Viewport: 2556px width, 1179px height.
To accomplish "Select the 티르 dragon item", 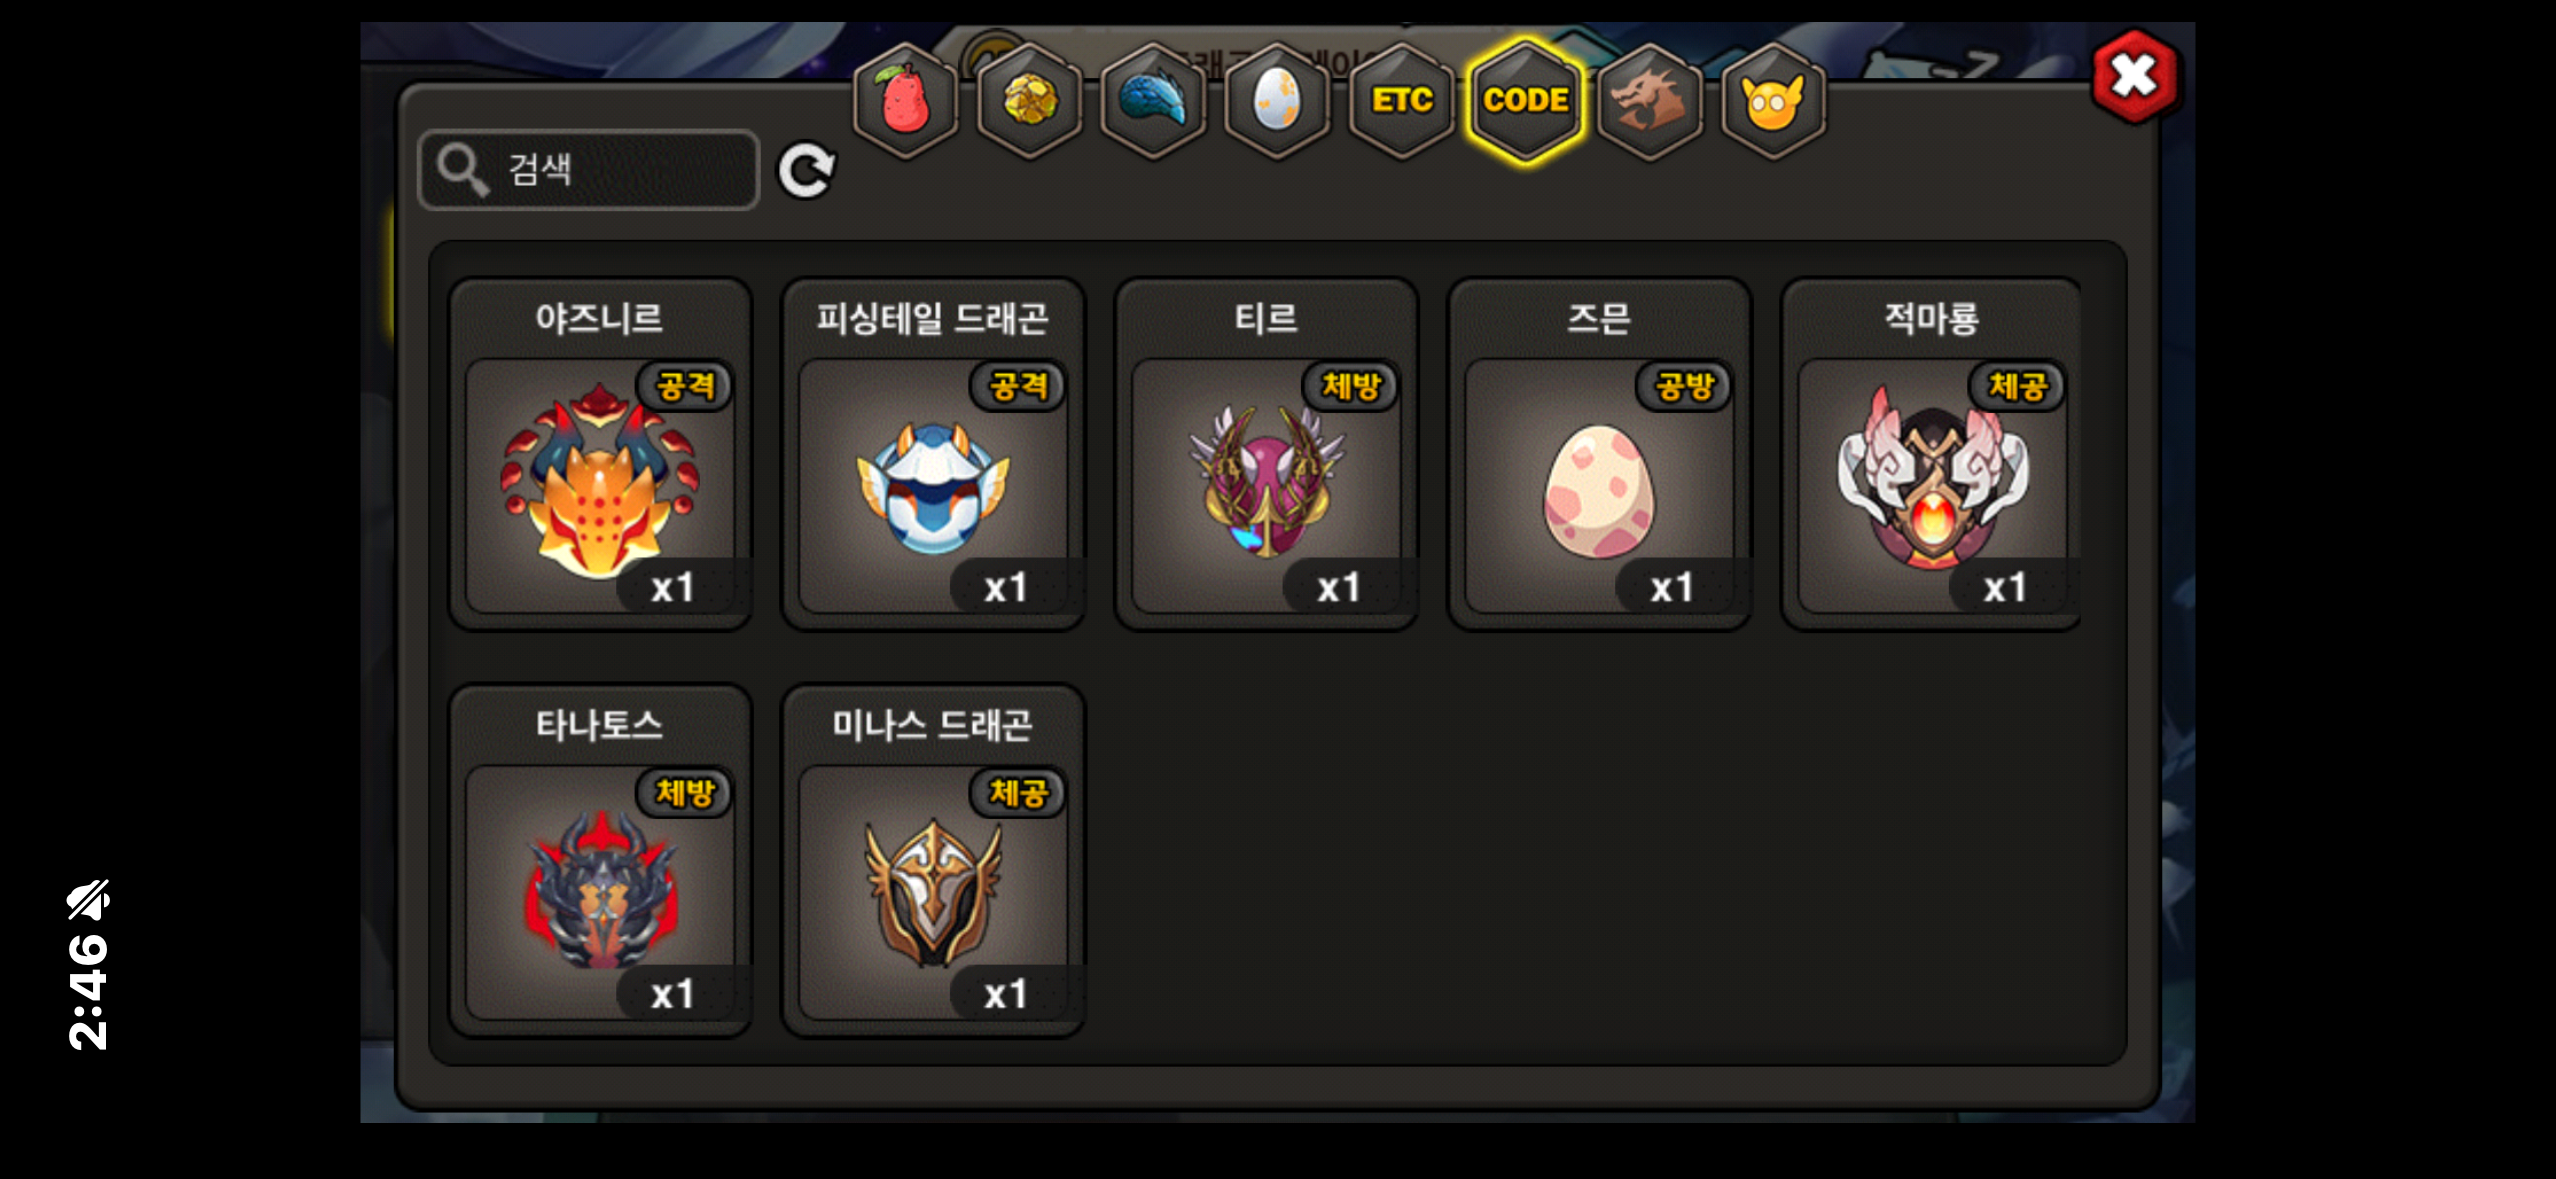I will 1266,454.
